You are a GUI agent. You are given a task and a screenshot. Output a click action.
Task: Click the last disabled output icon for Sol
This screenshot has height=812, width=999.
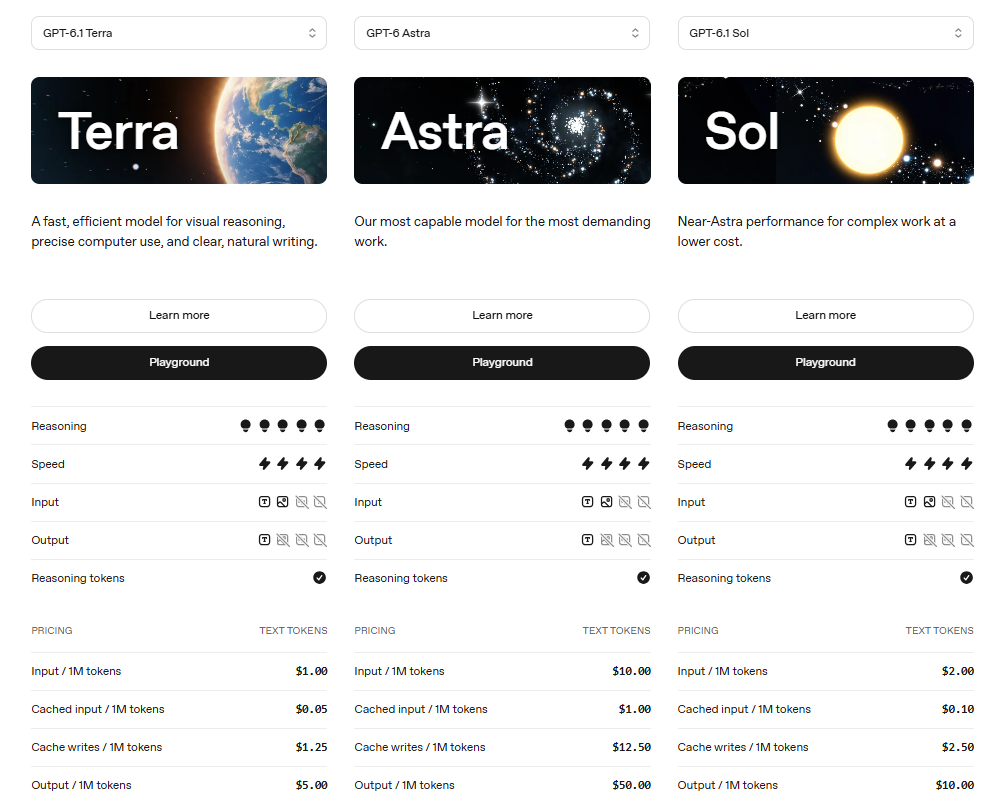tap(967, 540)
